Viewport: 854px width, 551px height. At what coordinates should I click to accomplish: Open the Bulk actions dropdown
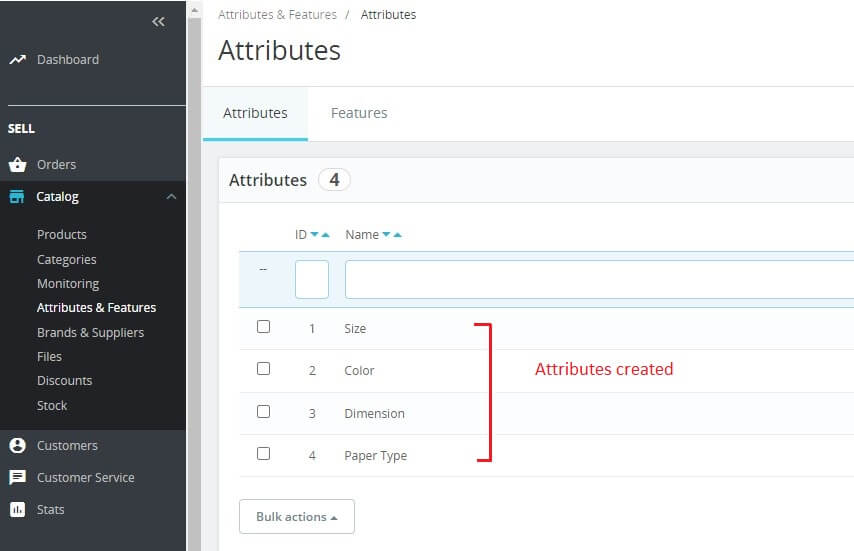pos(297,517)
